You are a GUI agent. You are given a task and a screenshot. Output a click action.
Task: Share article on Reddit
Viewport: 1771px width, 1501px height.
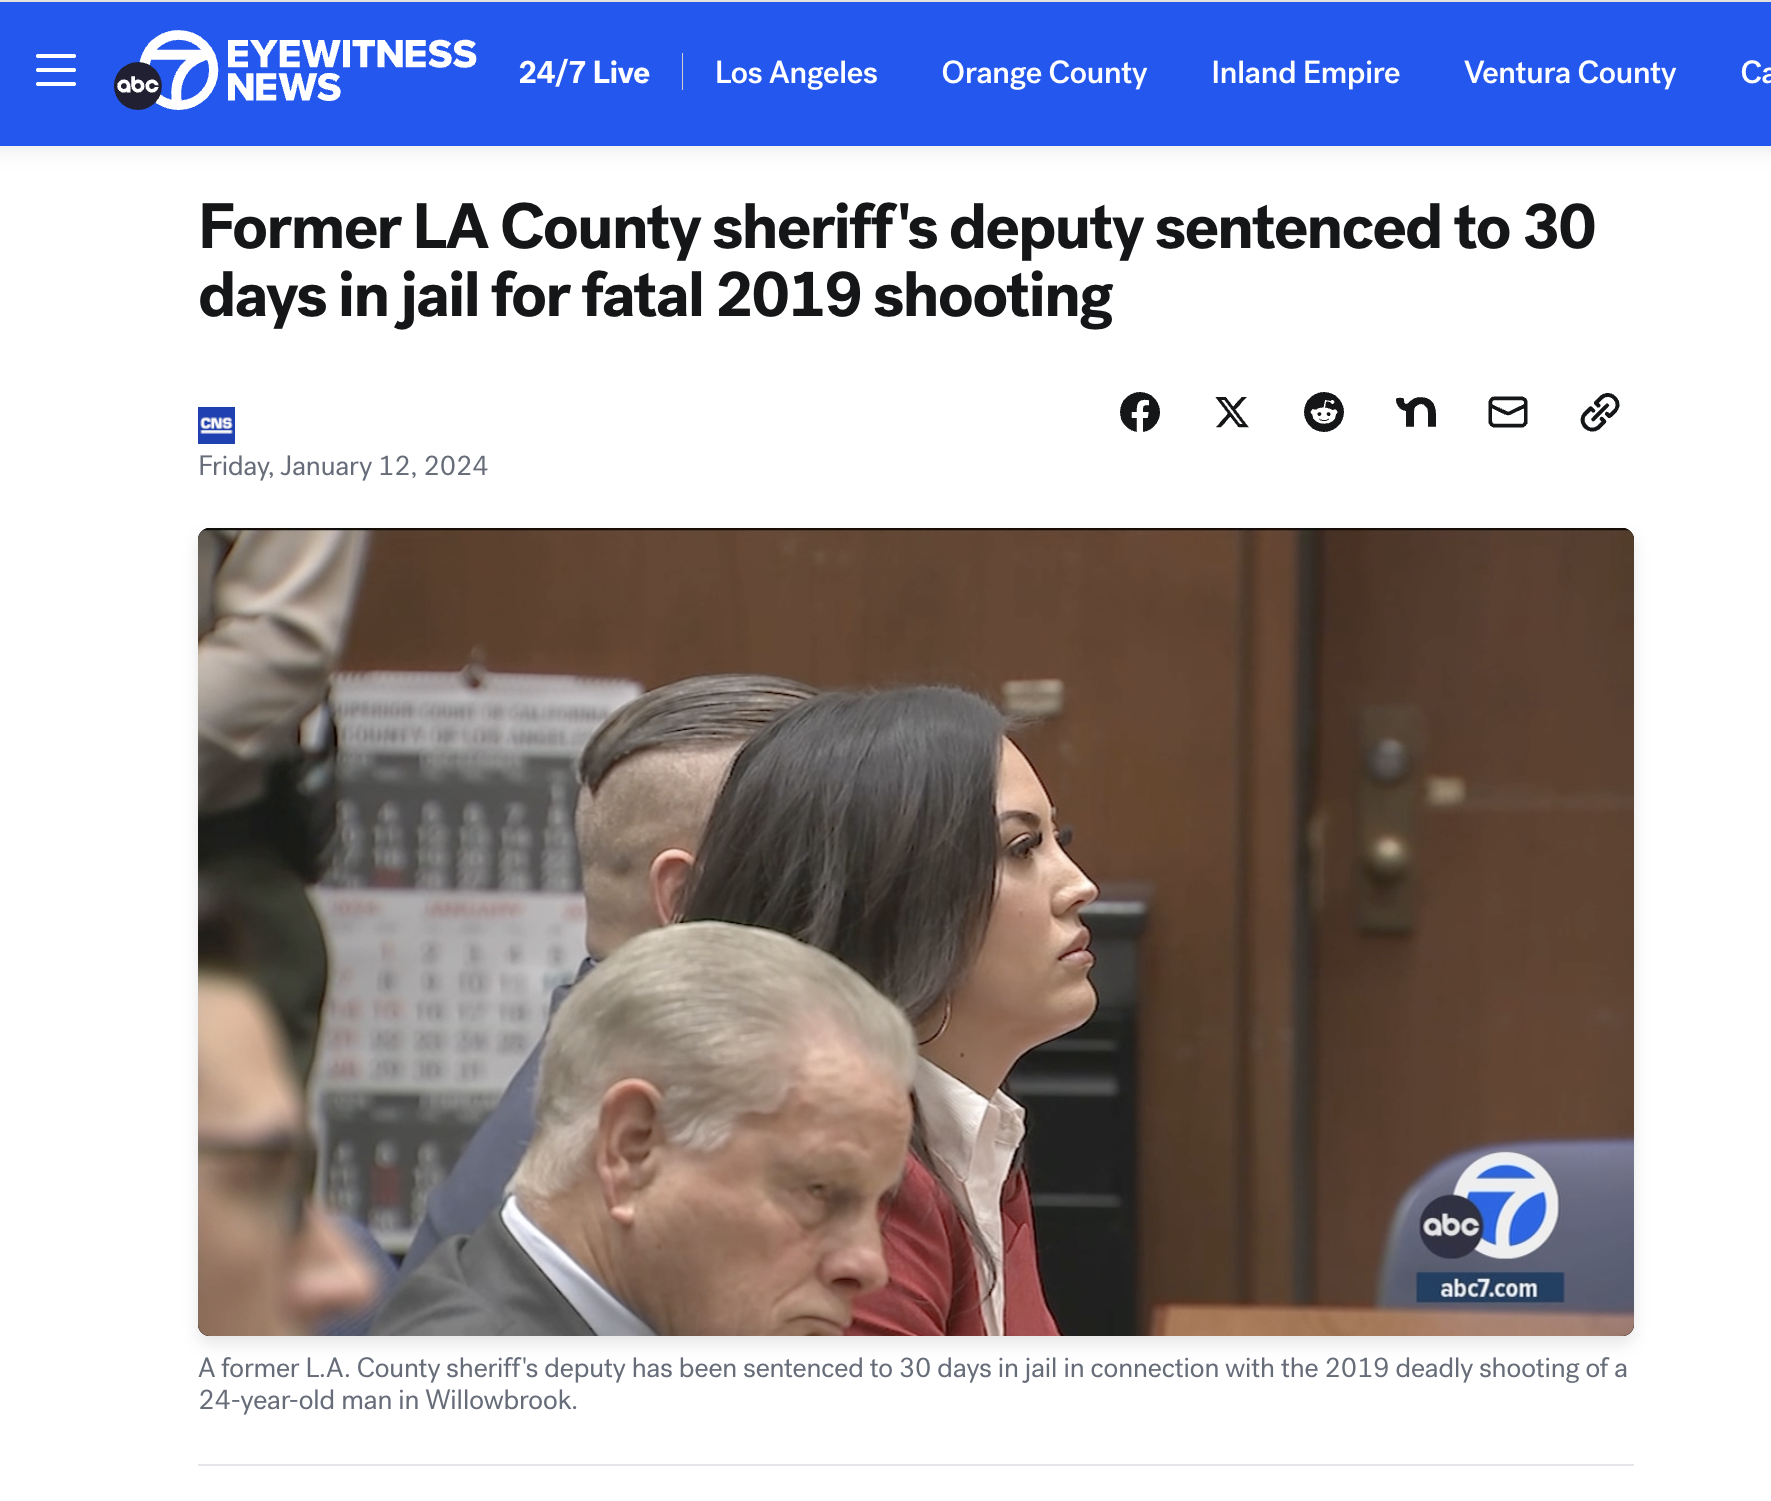(1324, 412)
